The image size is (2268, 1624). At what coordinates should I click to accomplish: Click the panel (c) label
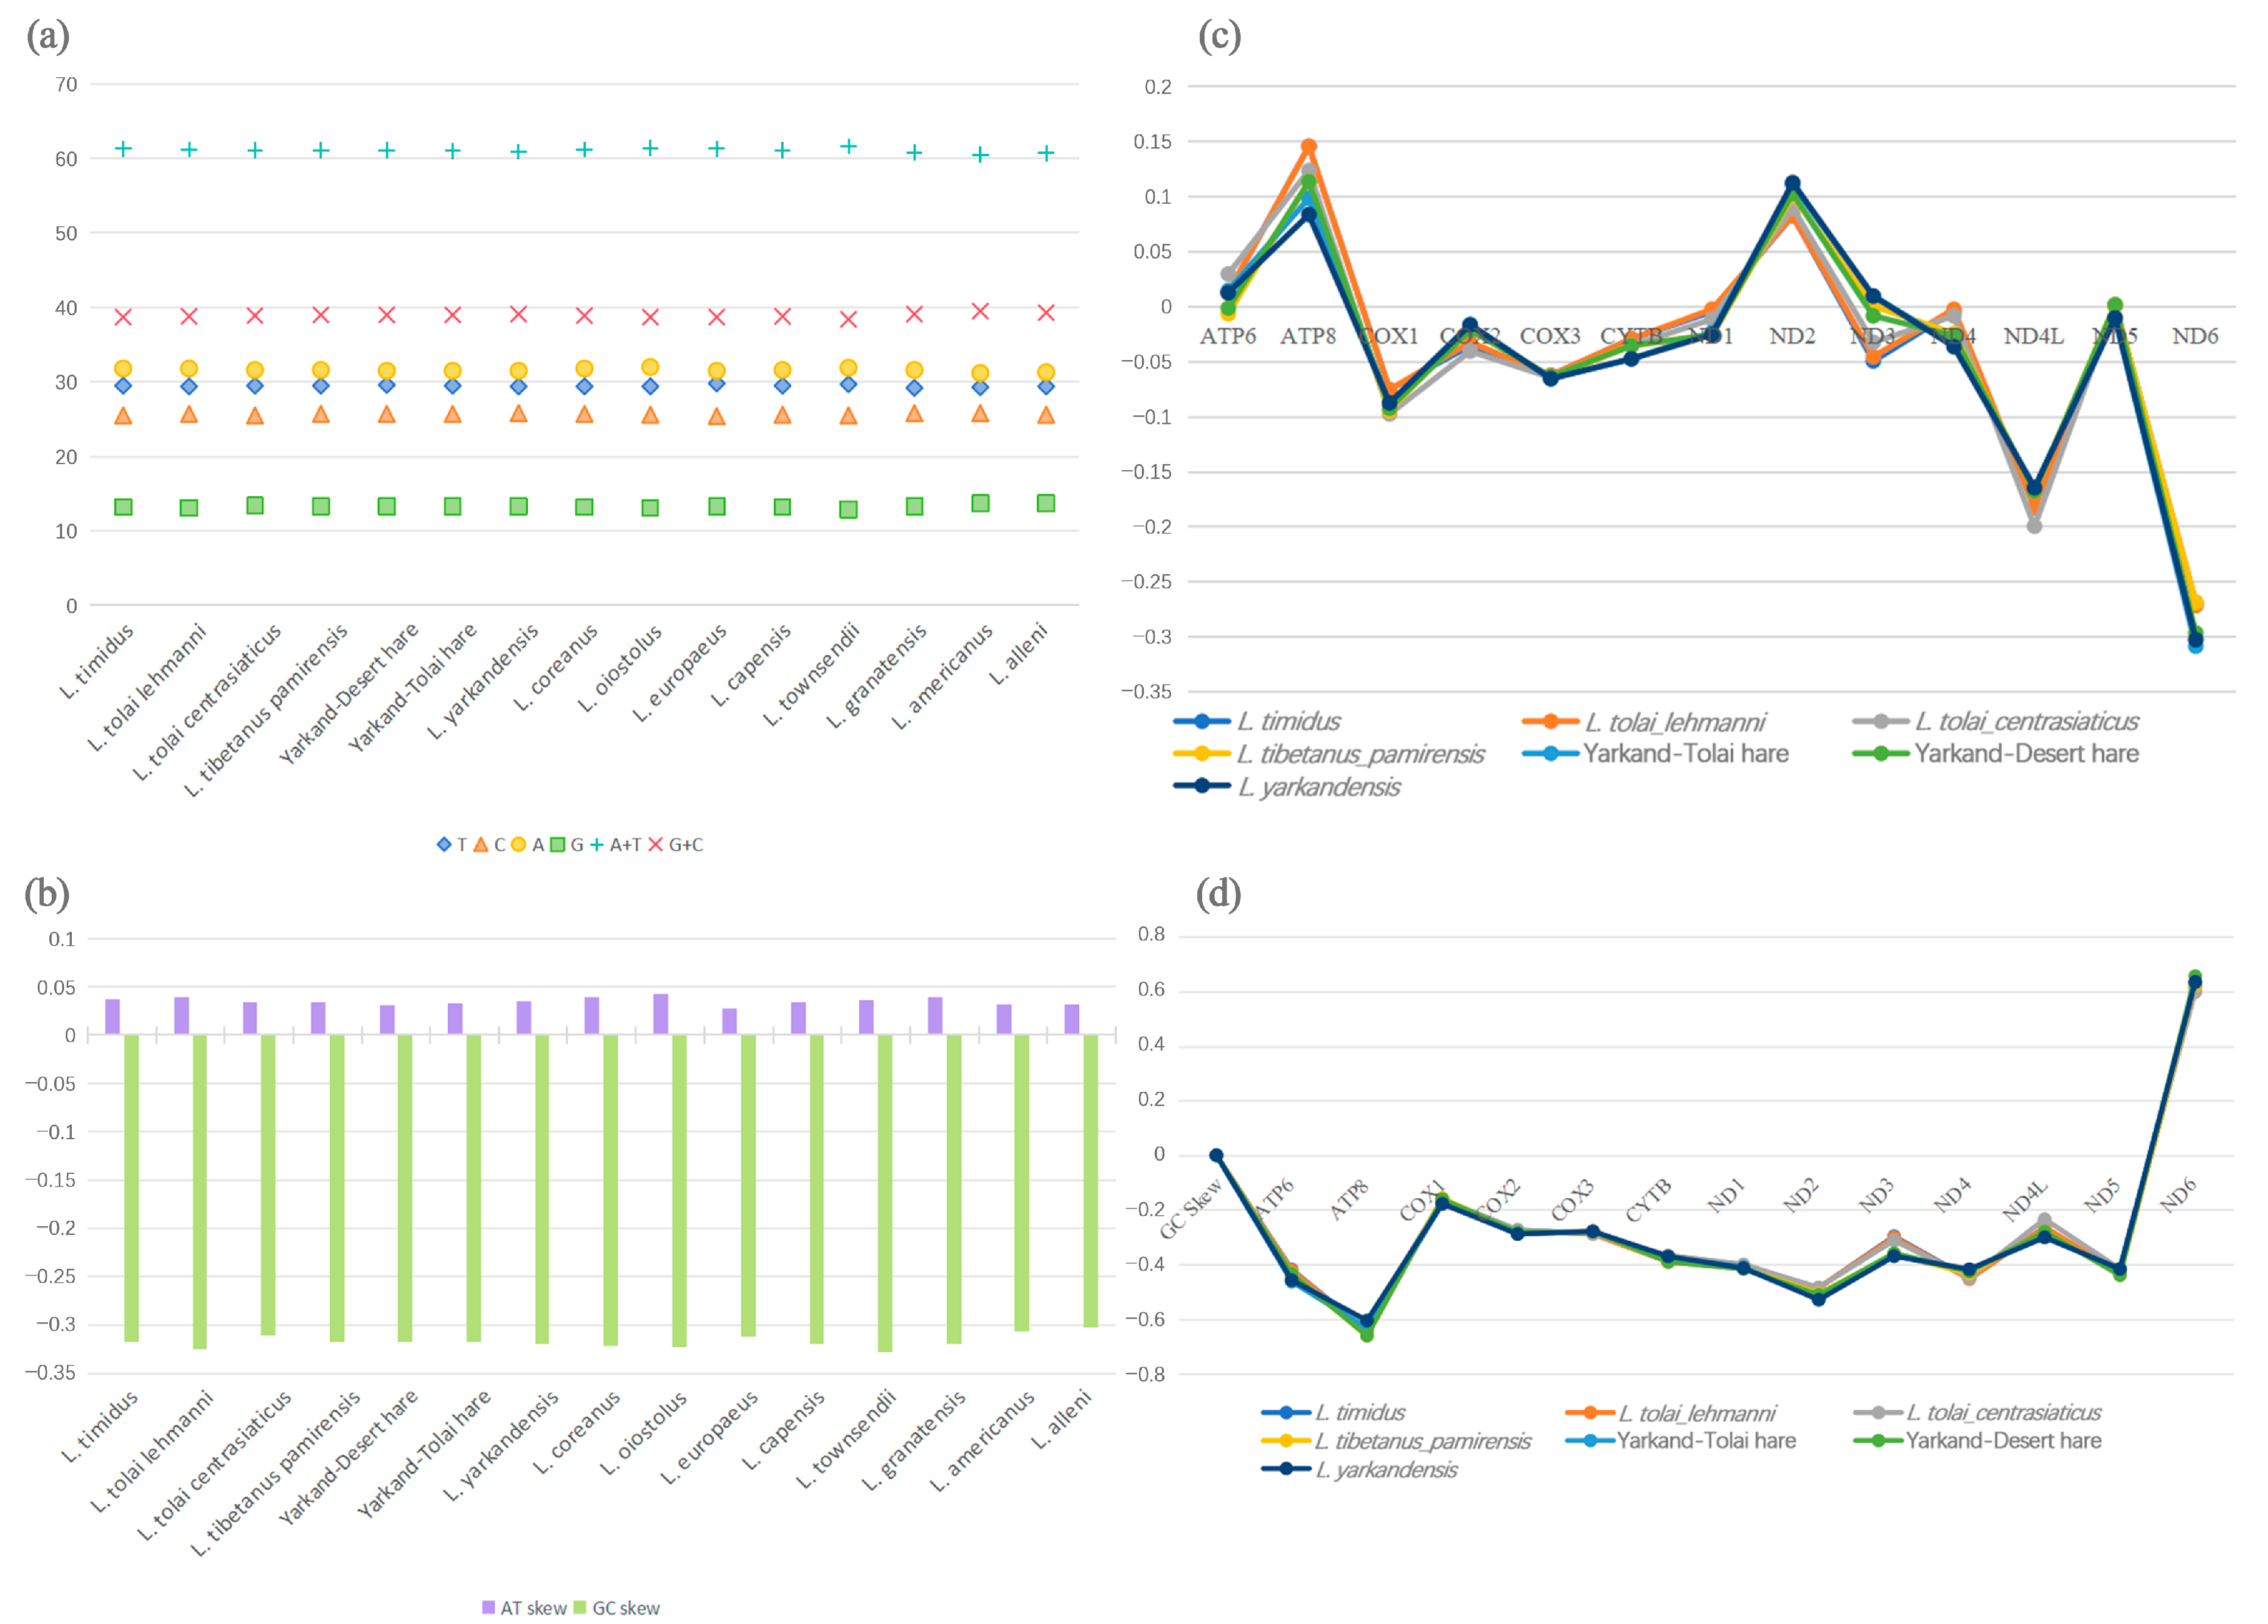pos(1220,36)
